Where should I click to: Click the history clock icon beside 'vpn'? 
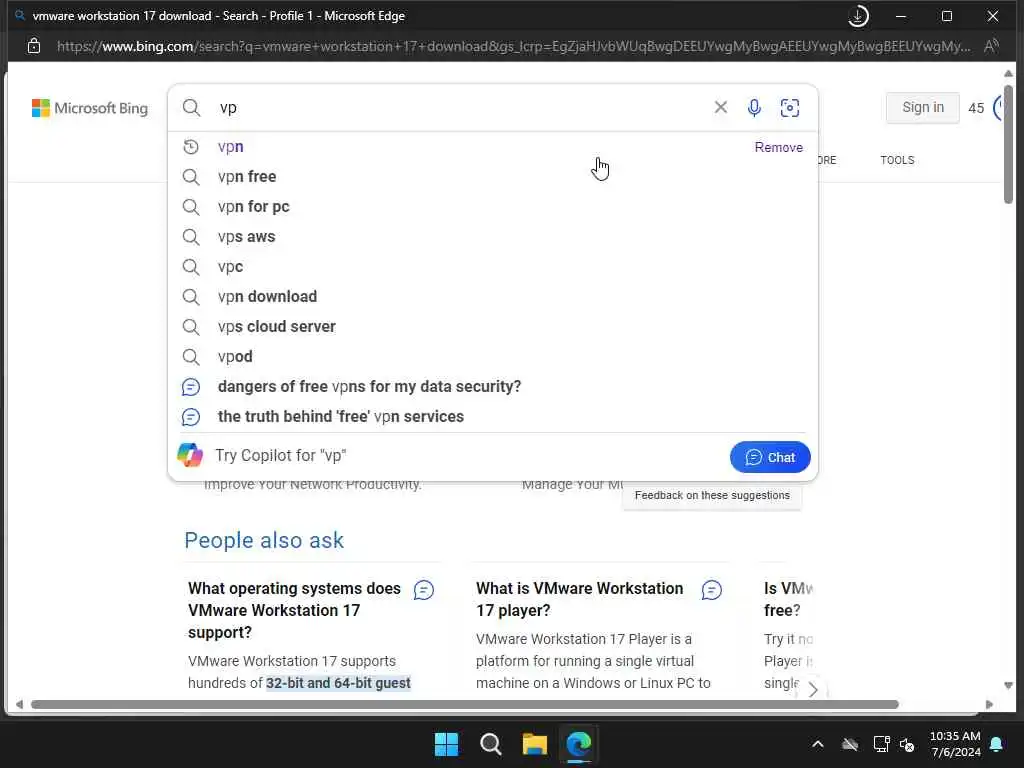pyautogui.click(x=191, y=147)
